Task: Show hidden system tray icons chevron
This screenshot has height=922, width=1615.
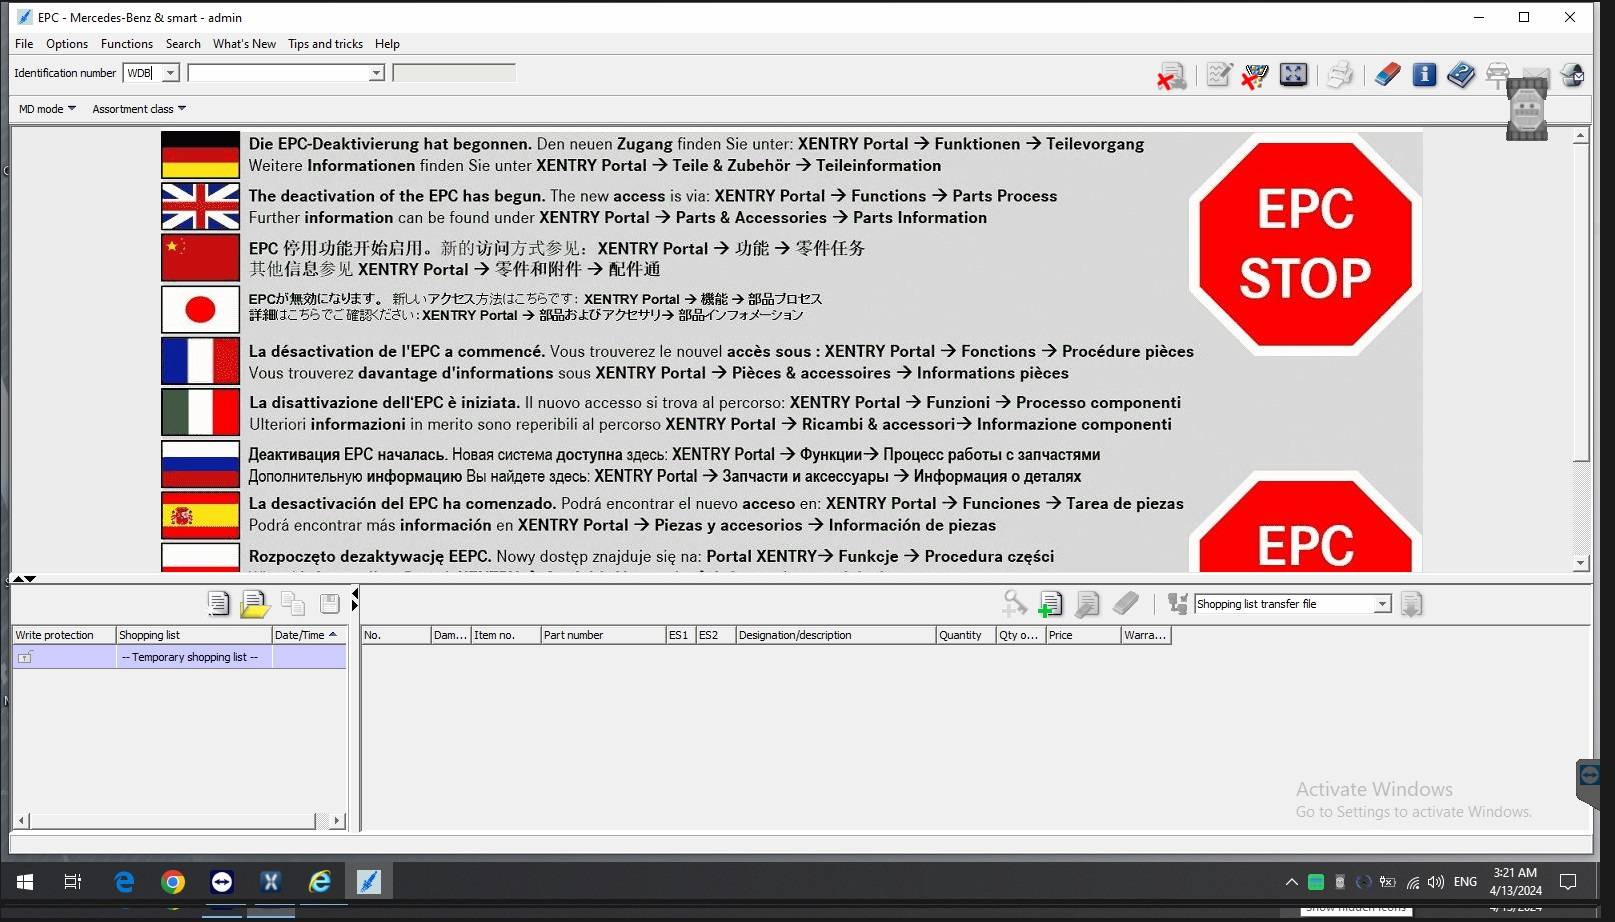Action: pyautogui.click(x=1292, y=881)
